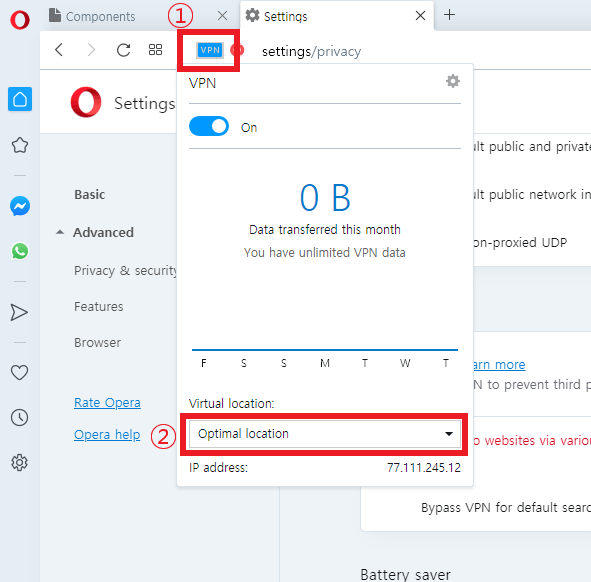Click the 0 B data counter

325,198
